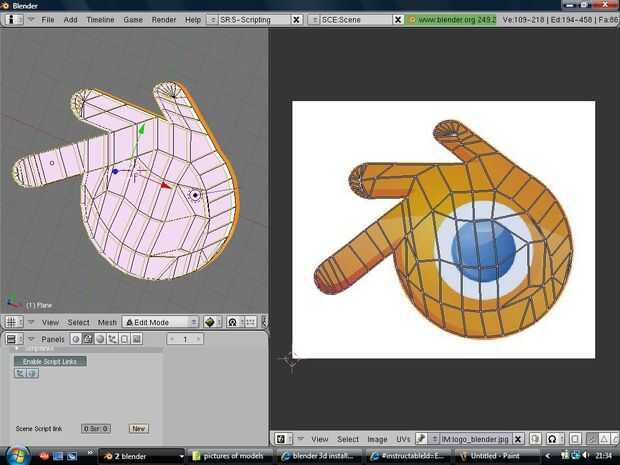Viewport: 620px width, 465px height.
Task: Collapse the top header menus with the triangle
Action: pos(31,19)
